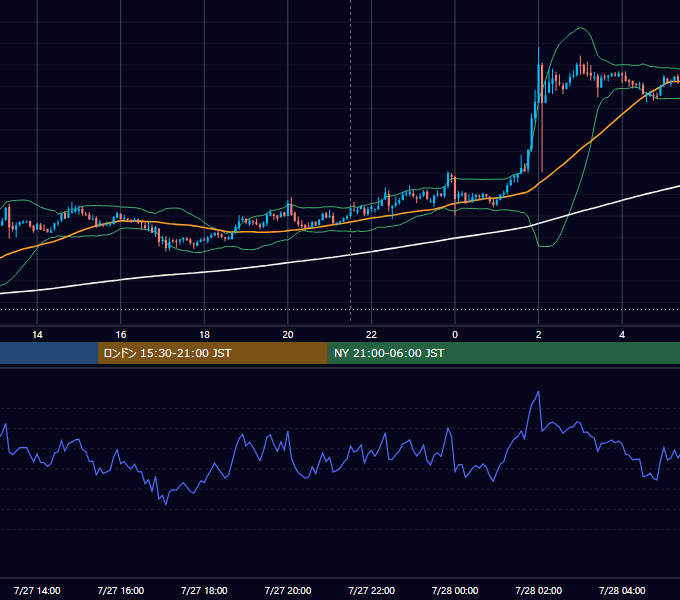Select the ロンドン 15:30-21:00 JST session bar
This screenshot has width=680, height=600.
[212, 353]
